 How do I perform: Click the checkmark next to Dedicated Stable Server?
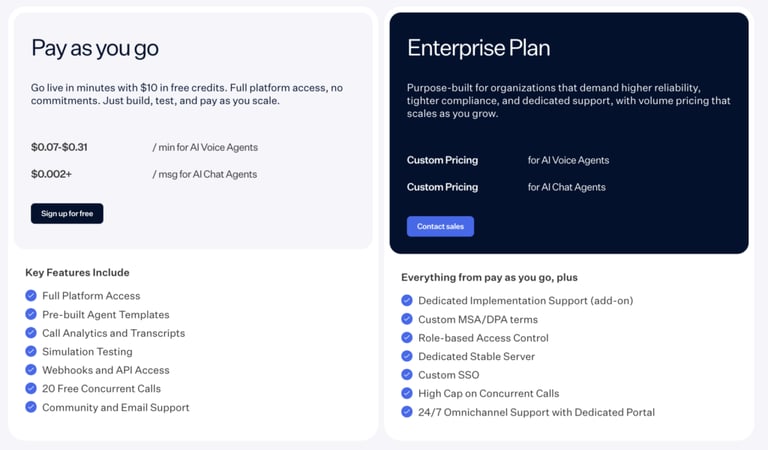[x=407, y=356]
